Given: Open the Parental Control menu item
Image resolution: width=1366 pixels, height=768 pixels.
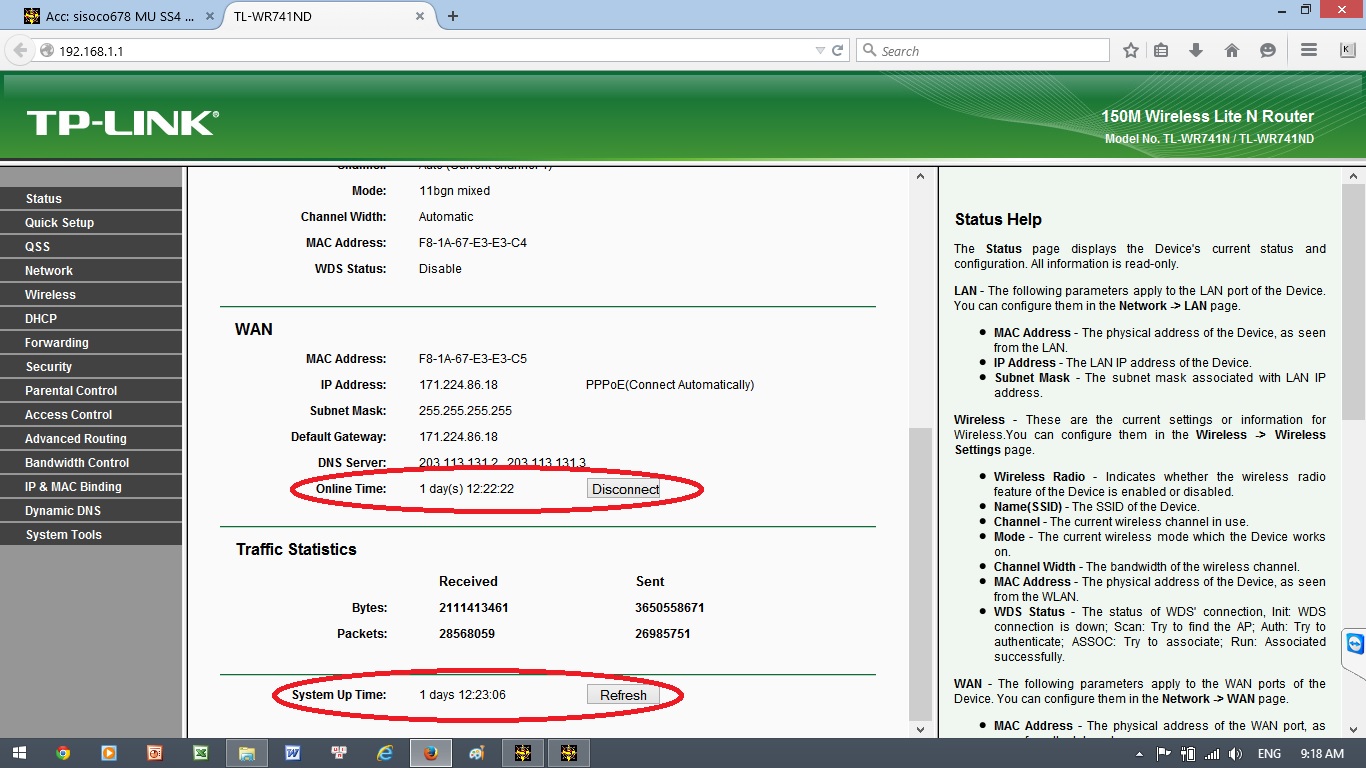Looking at the screenshot, I should coord(91,390).
